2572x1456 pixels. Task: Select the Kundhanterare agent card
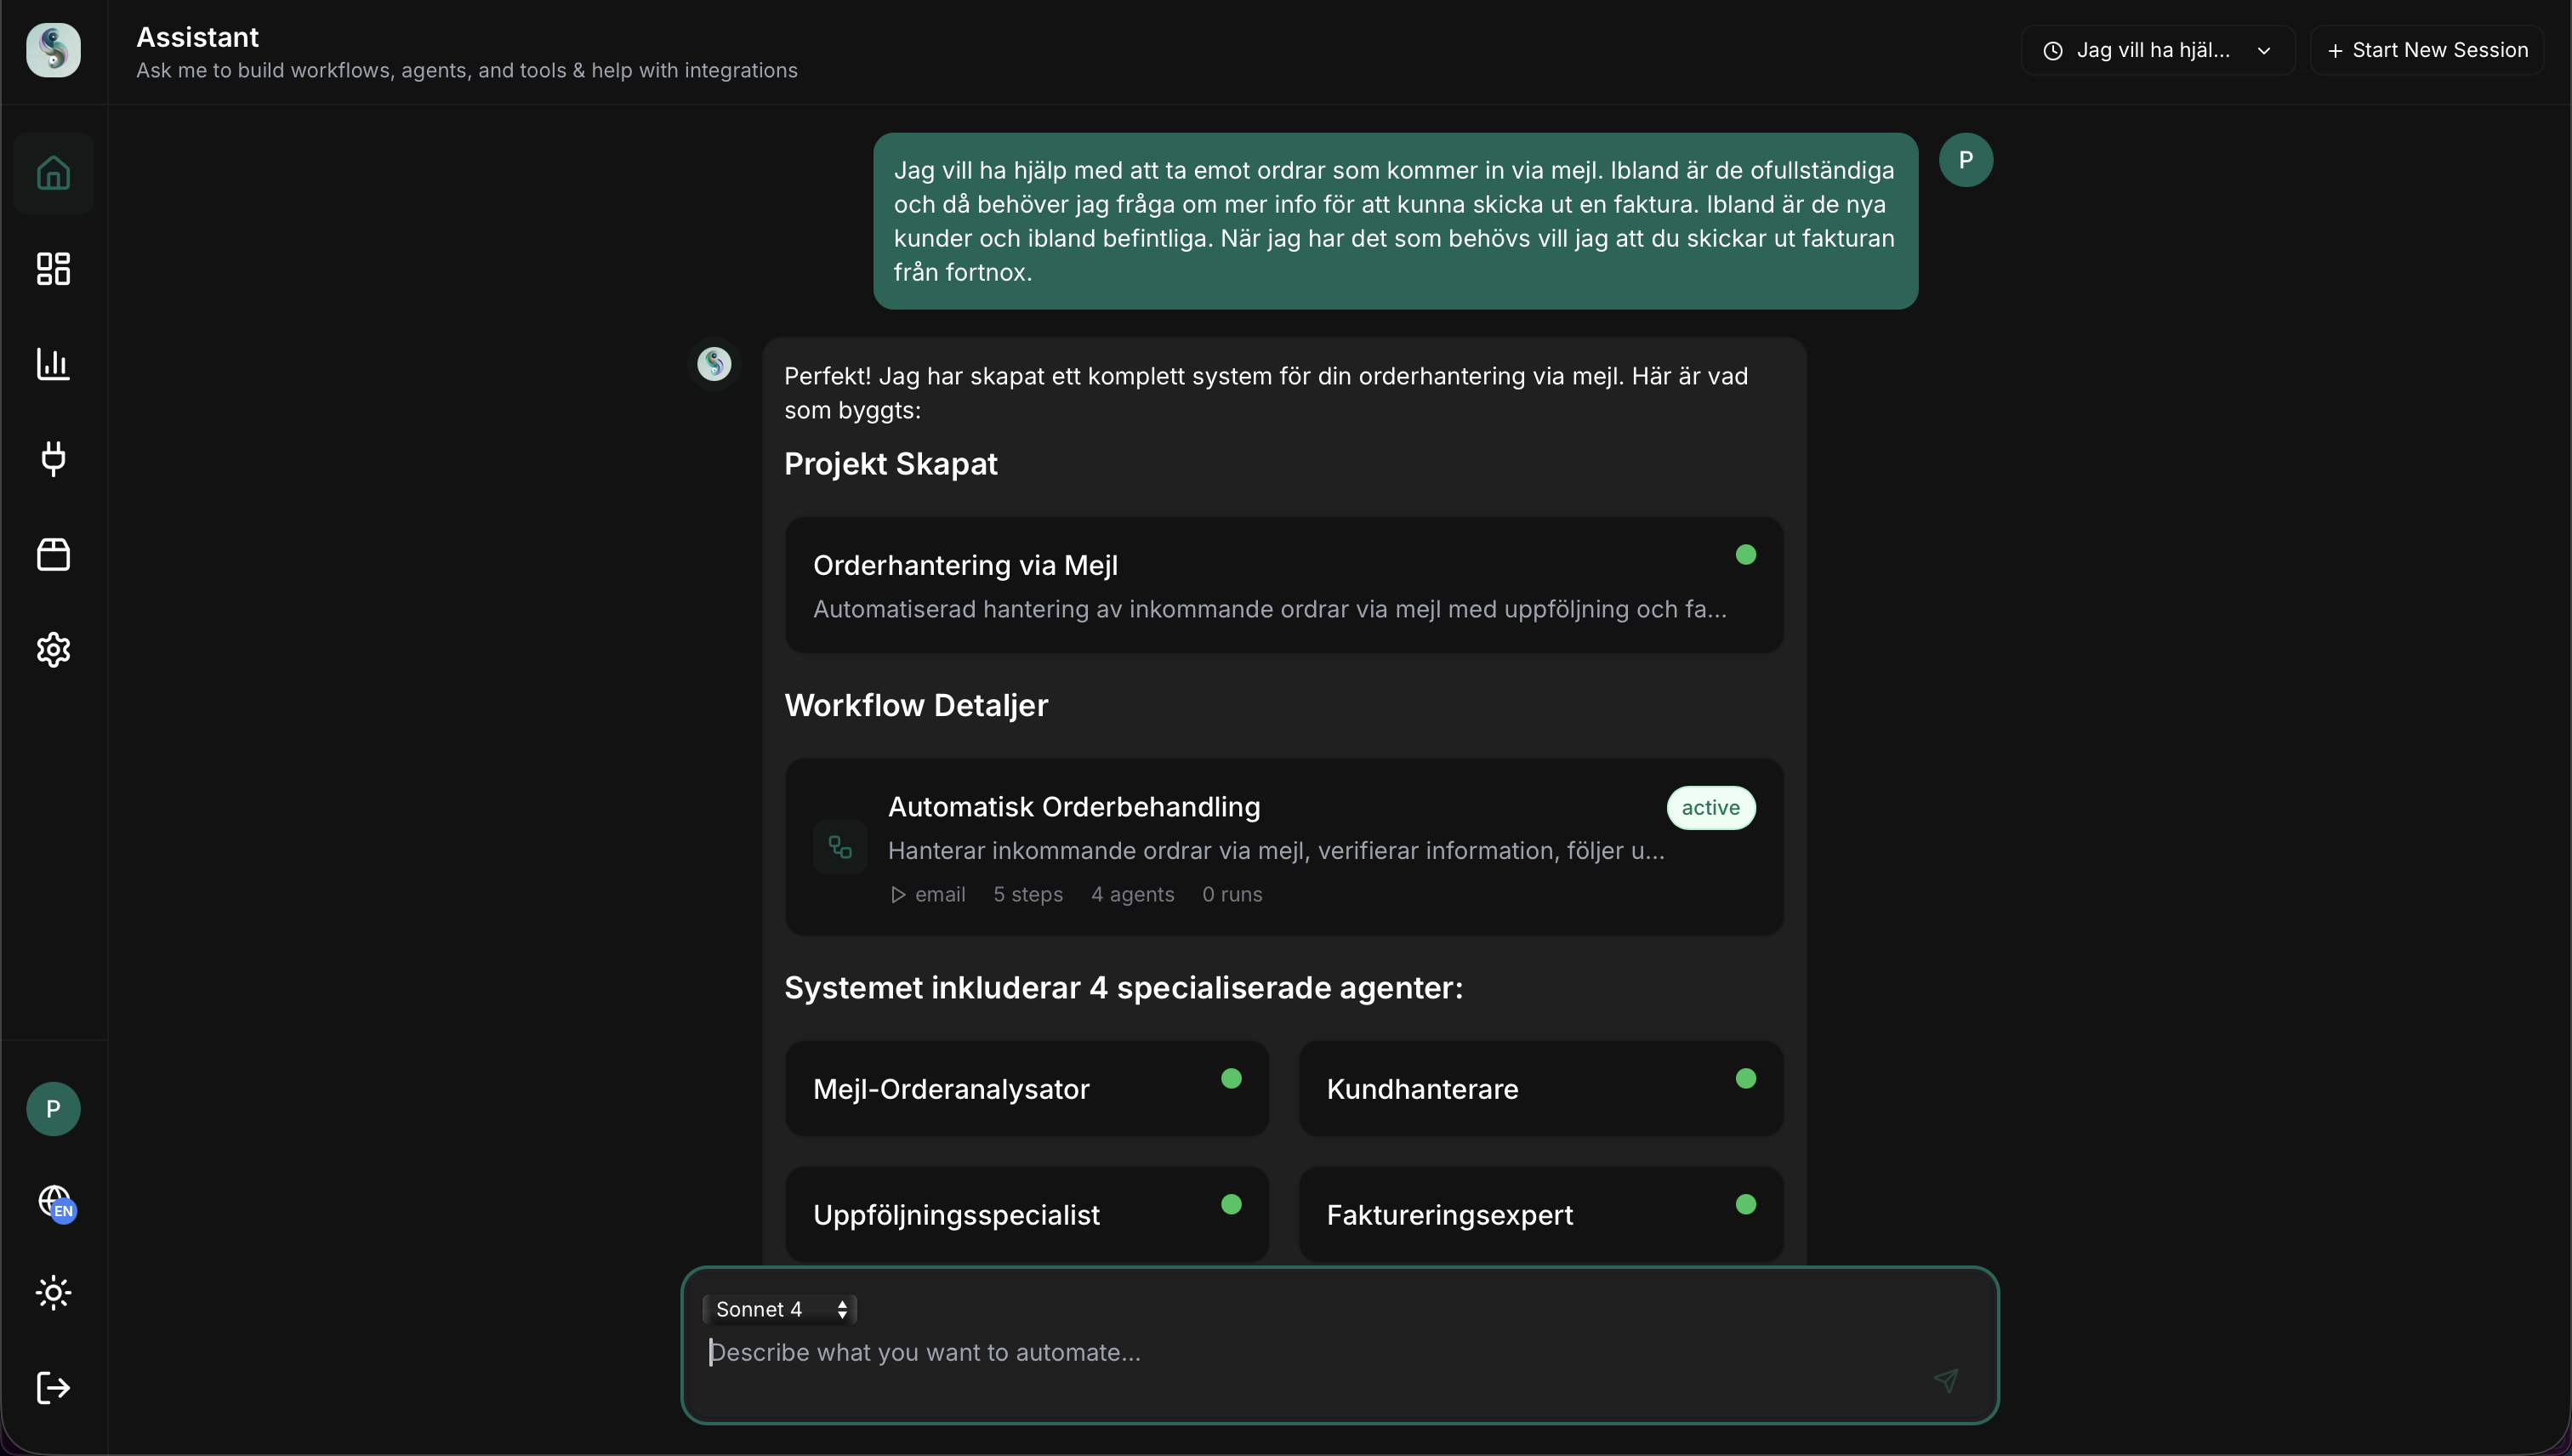pyautogui.click(x=1541, y=1089)
